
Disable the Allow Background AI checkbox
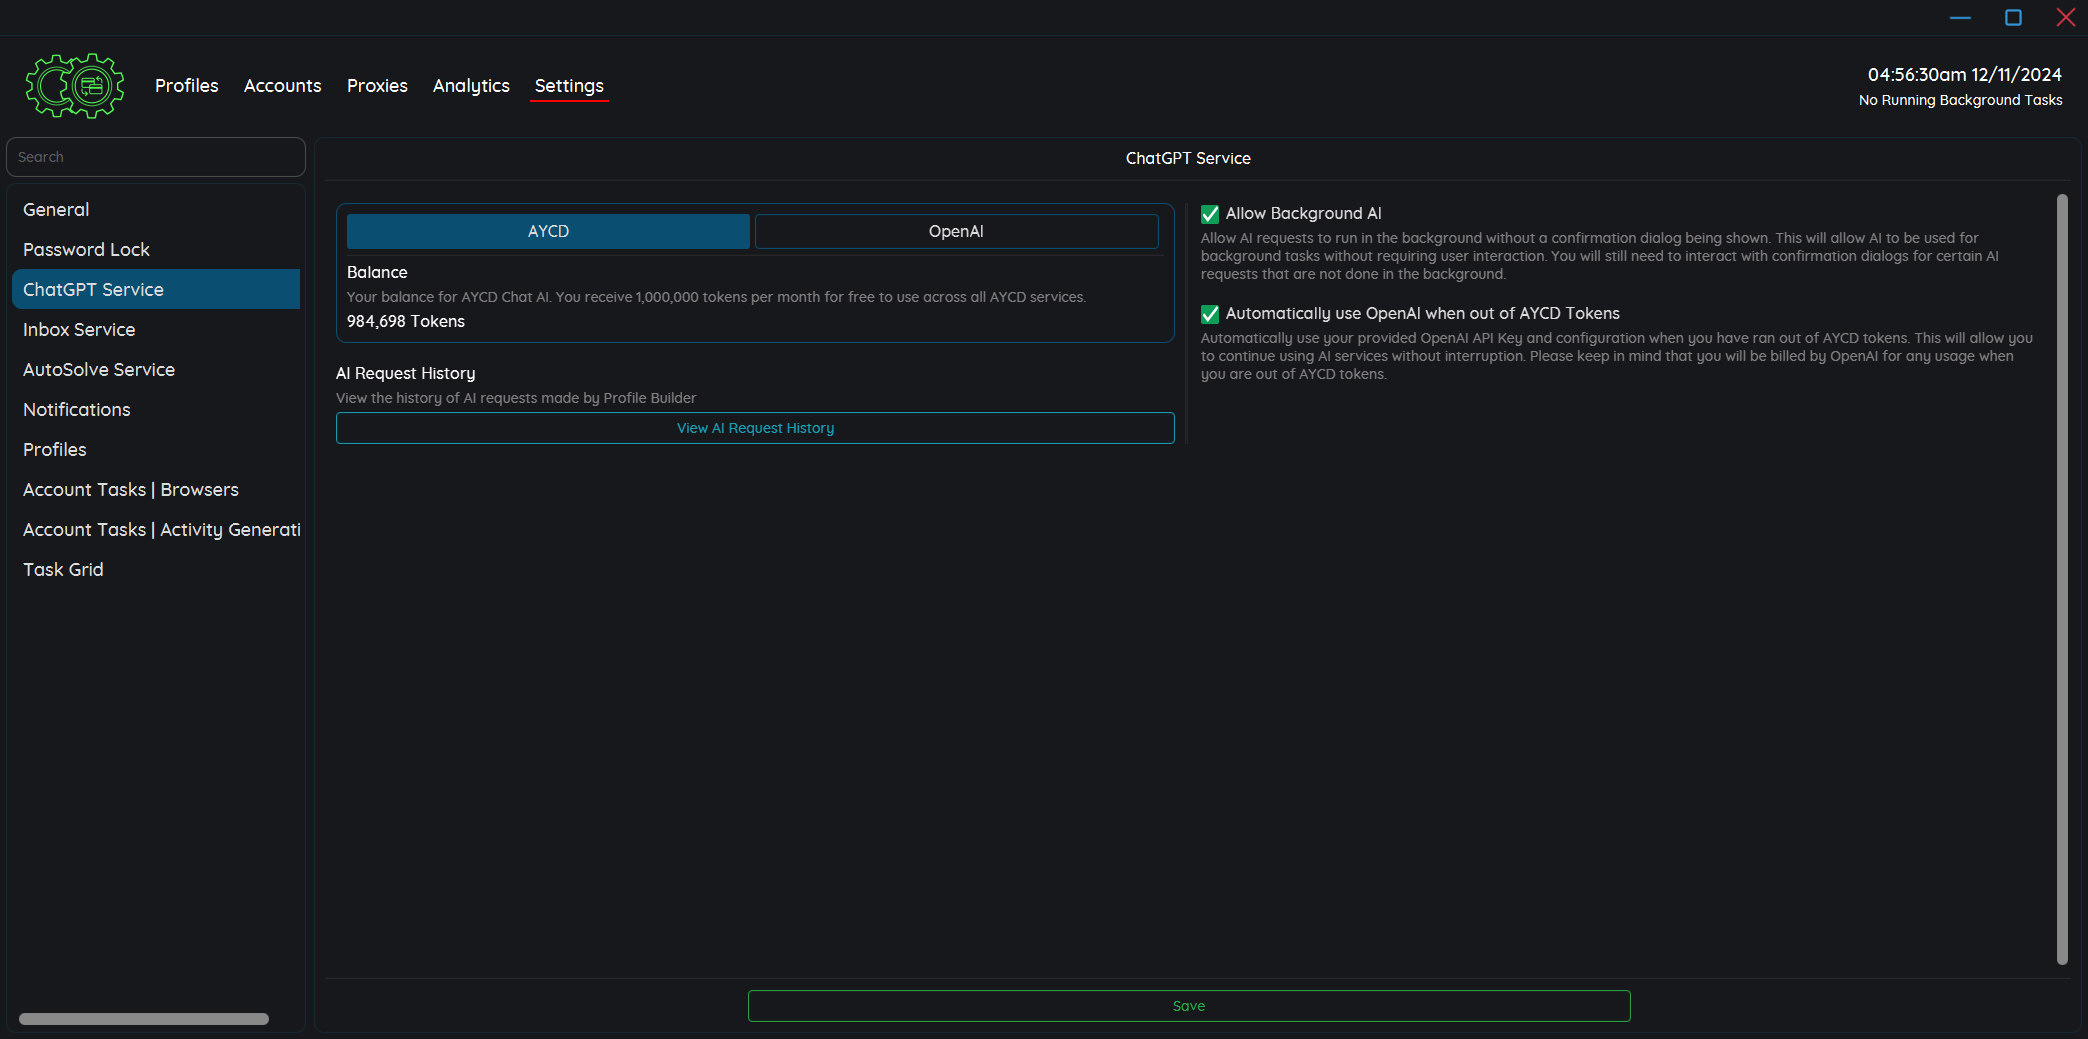(x=1210, y=214)
